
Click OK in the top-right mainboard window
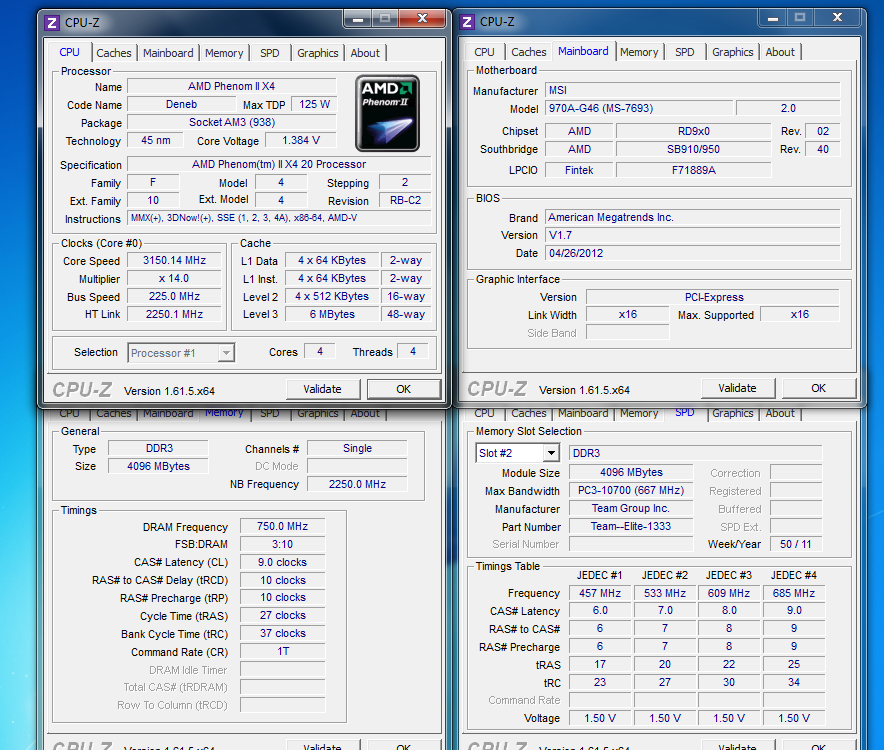pos(818,388)
